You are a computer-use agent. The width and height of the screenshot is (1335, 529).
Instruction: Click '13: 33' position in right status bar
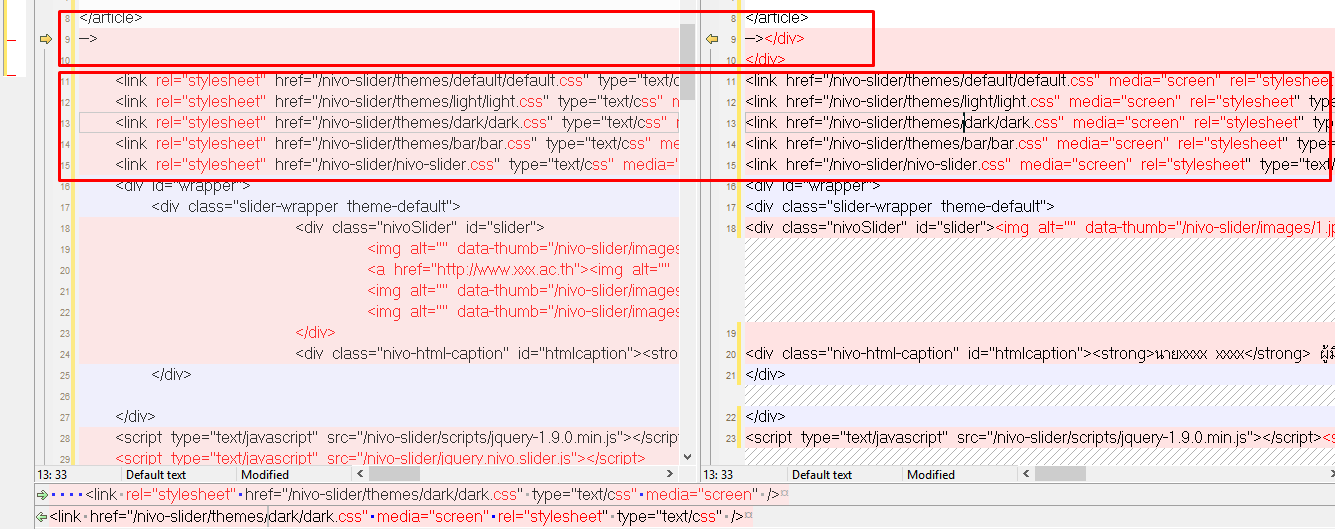(718, 475)
